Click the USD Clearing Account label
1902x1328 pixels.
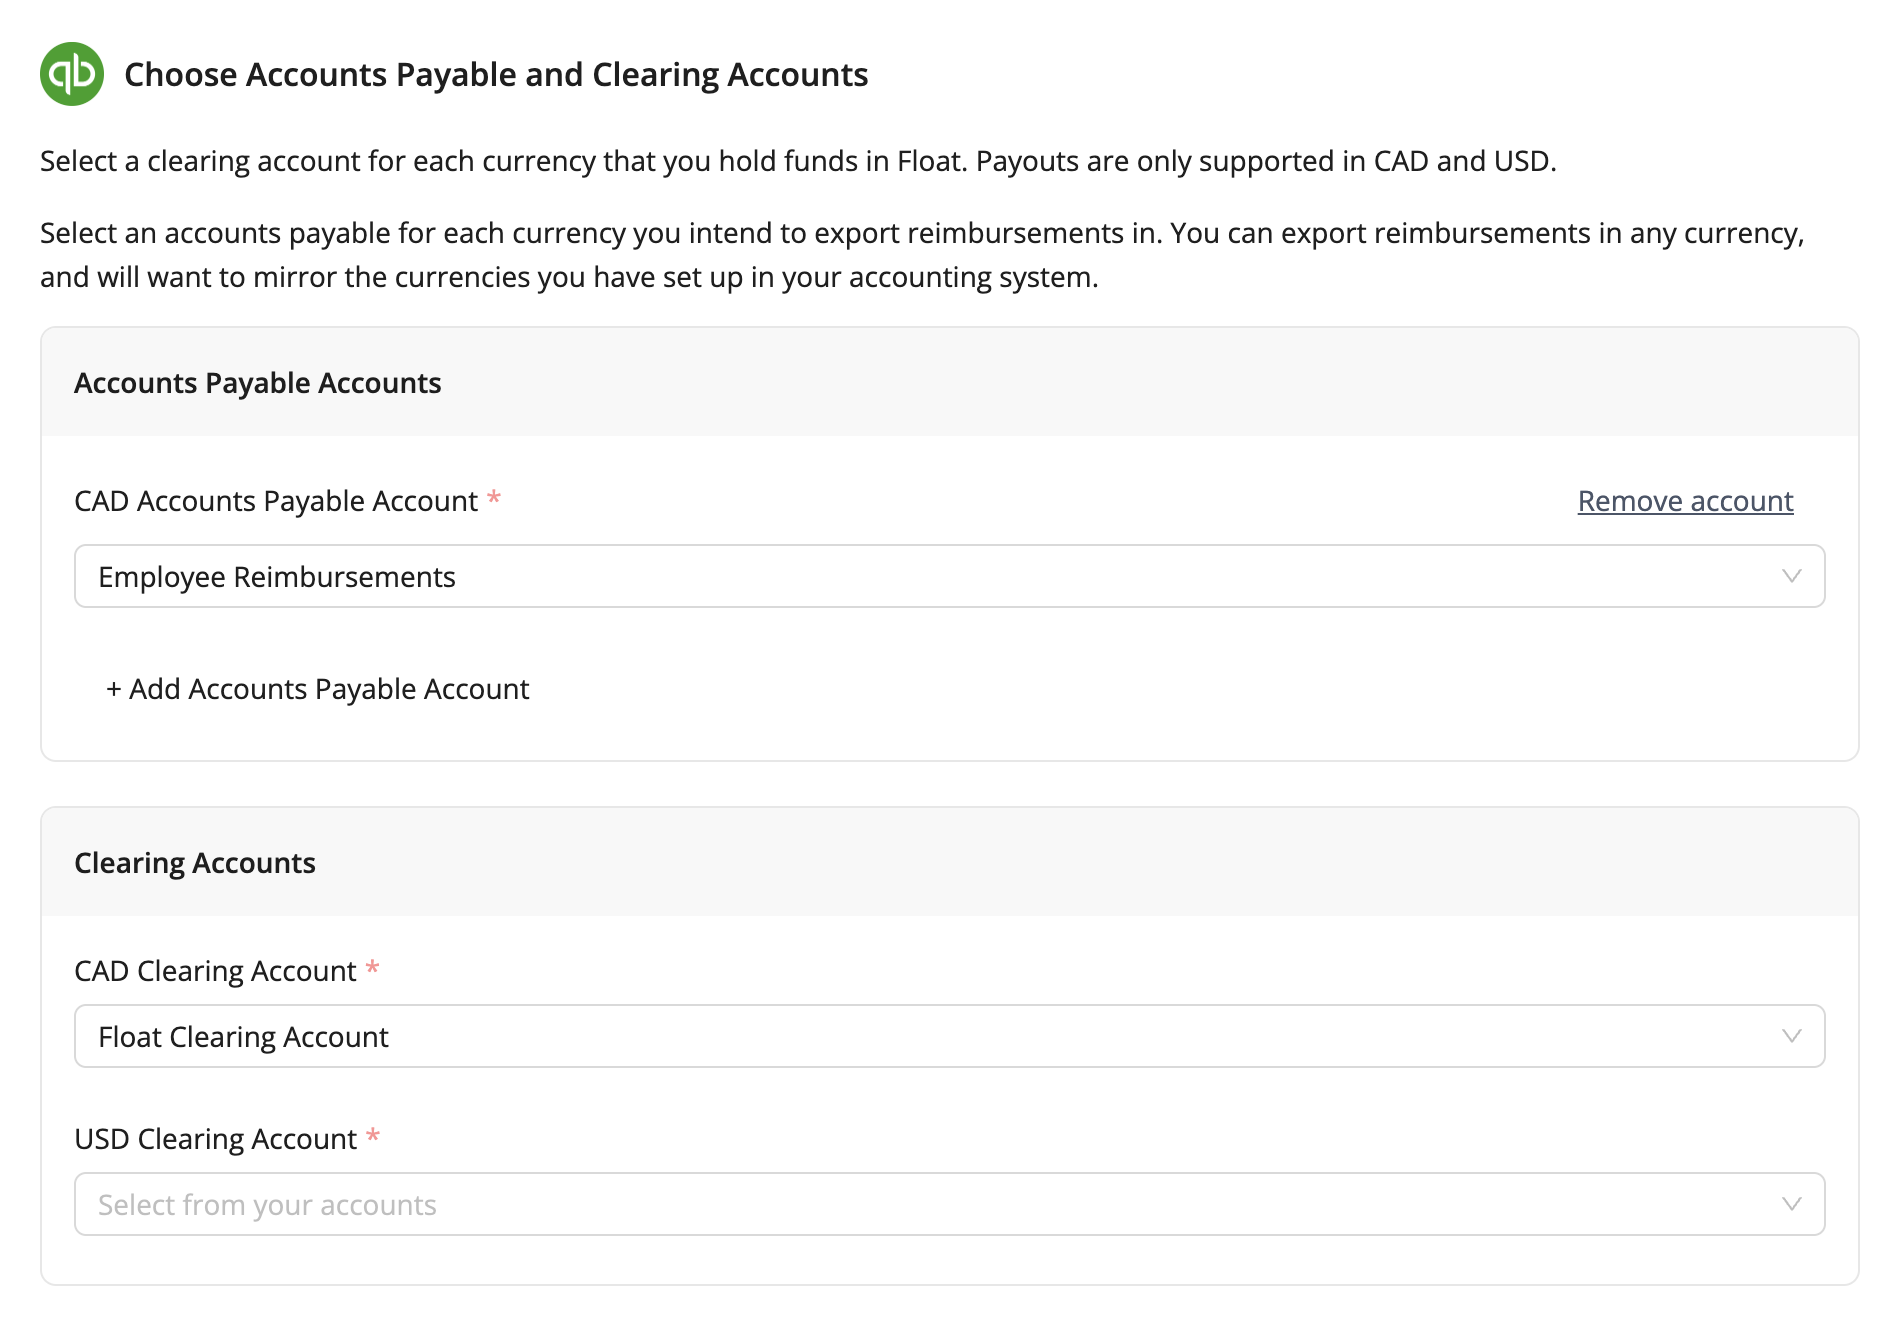tap(215, 1139)
